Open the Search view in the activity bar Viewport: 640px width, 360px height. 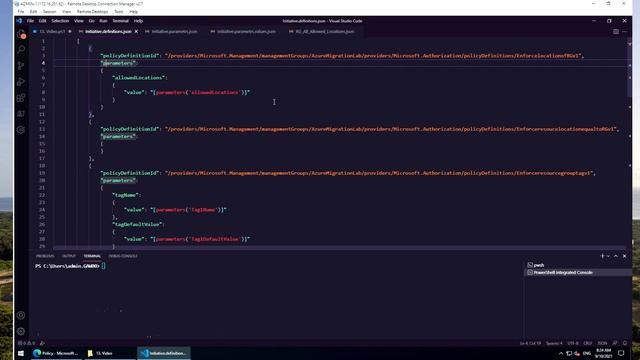(x=21, y=49)
